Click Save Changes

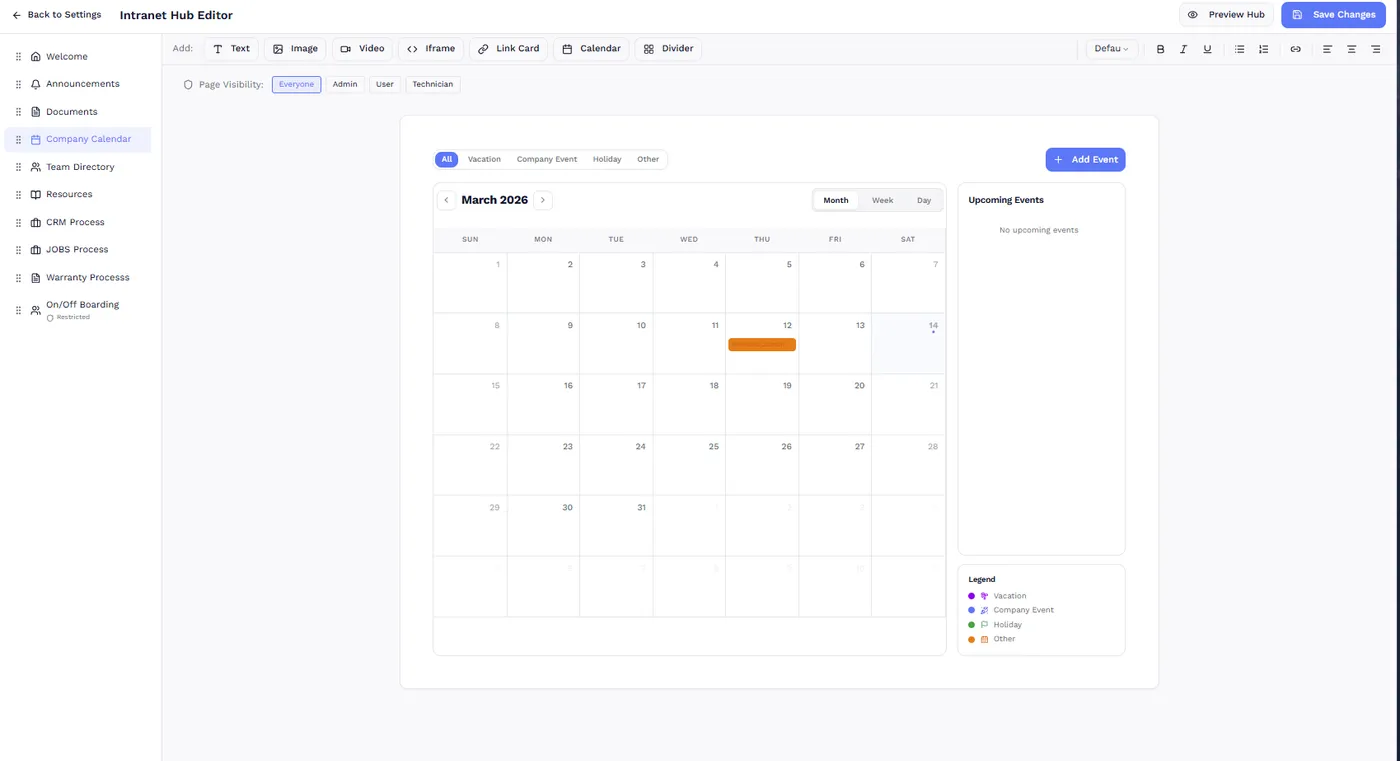click(1333, 15)
